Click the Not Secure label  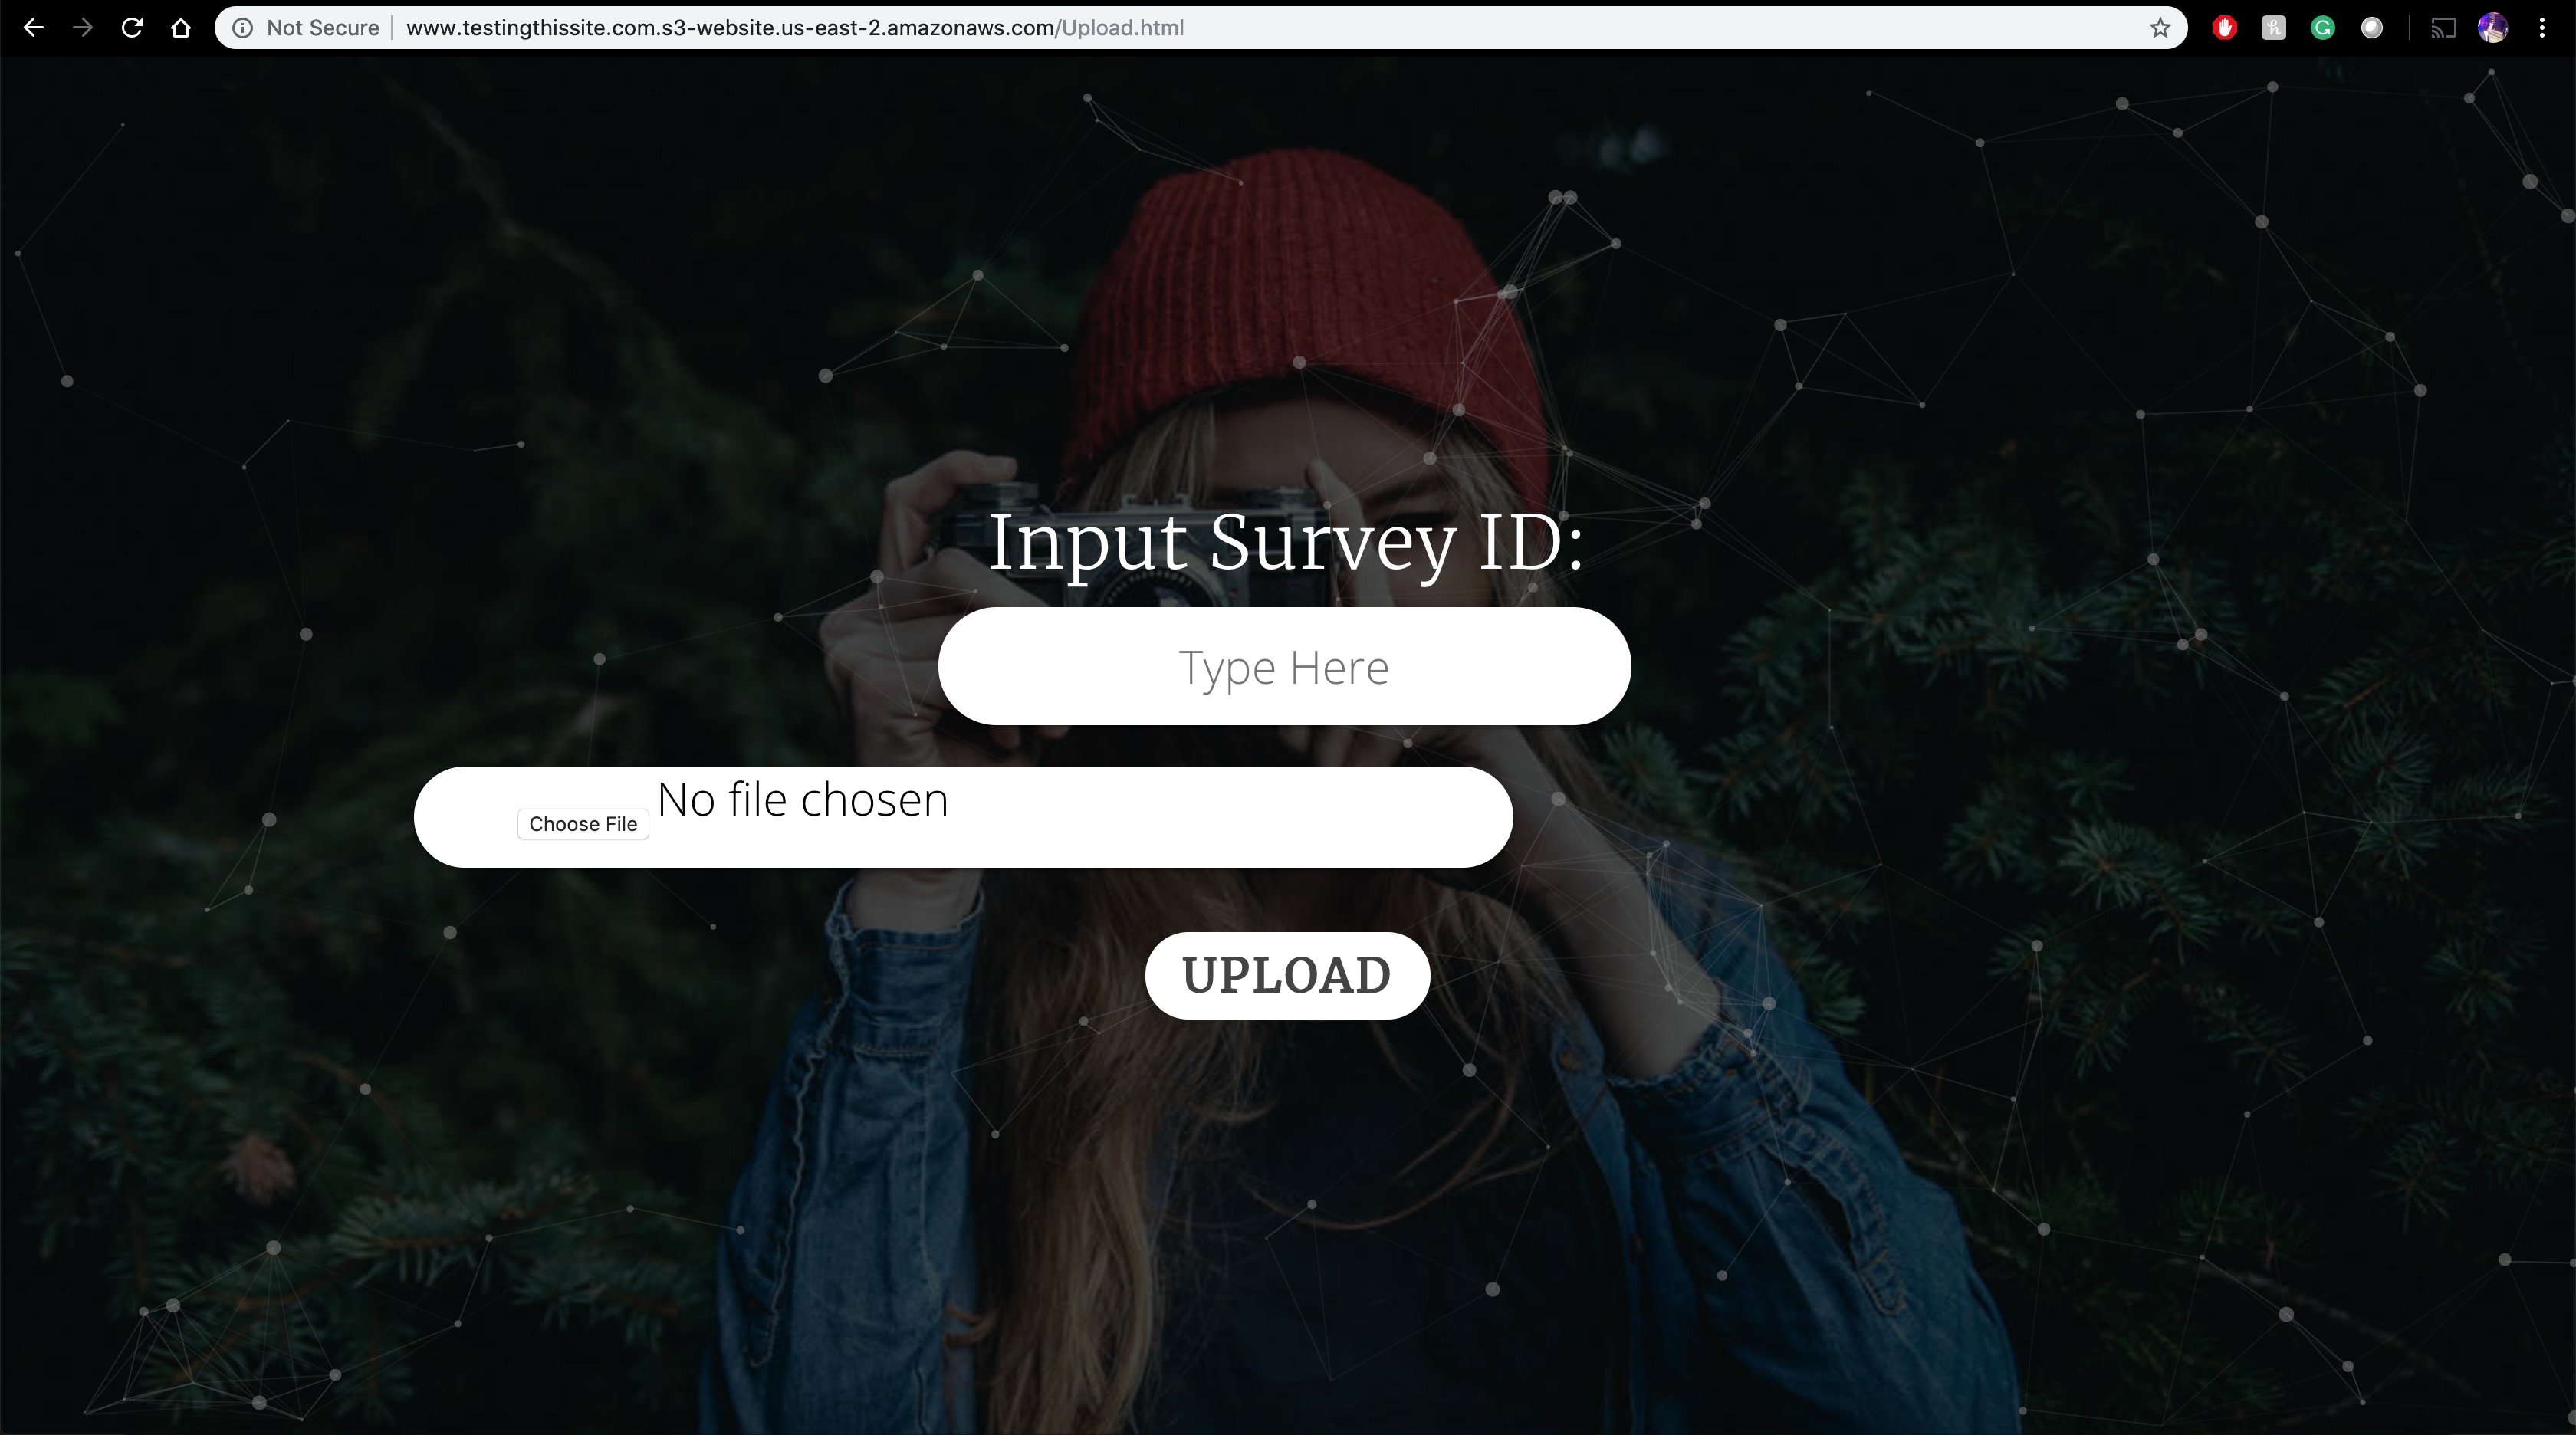pos(322,28)
